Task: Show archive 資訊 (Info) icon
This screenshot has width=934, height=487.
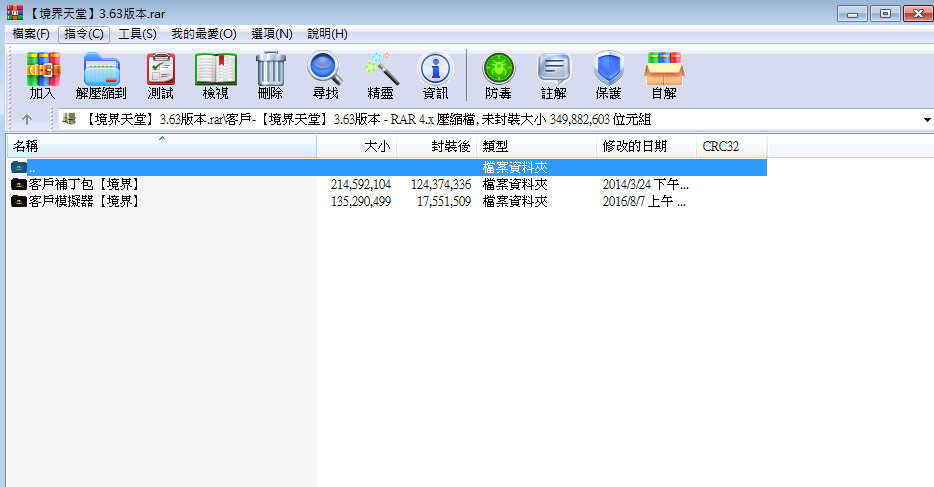Action: pyautogui.click(x=435, y=75)
